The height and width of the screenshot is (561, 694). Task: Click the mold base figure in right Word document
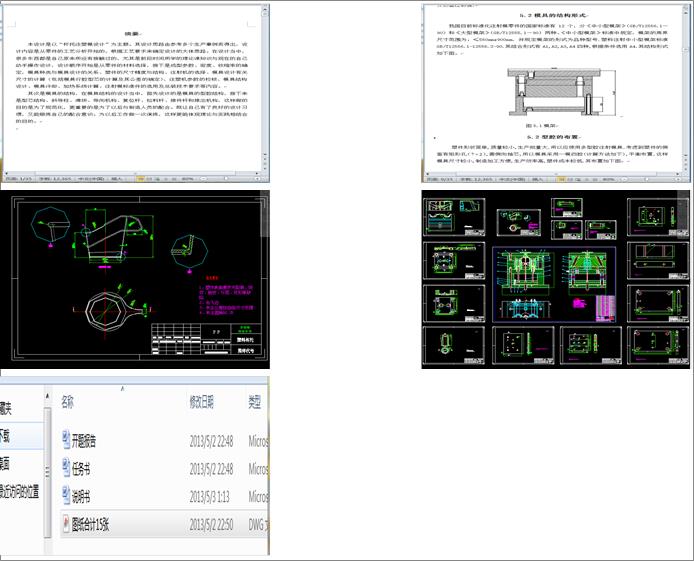[561, 92]
